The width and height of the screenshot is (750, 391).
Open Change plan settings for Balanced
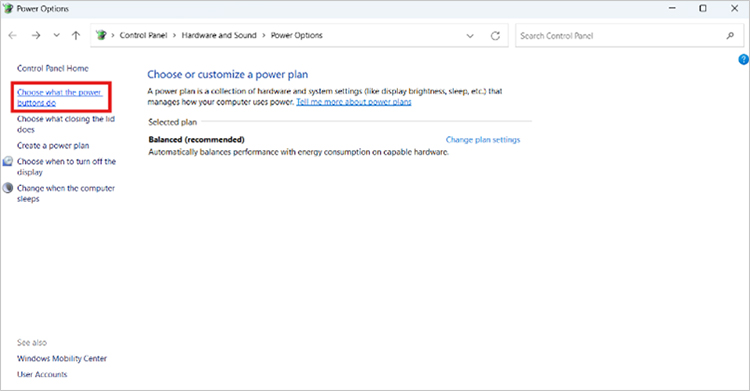coord(483,140)
